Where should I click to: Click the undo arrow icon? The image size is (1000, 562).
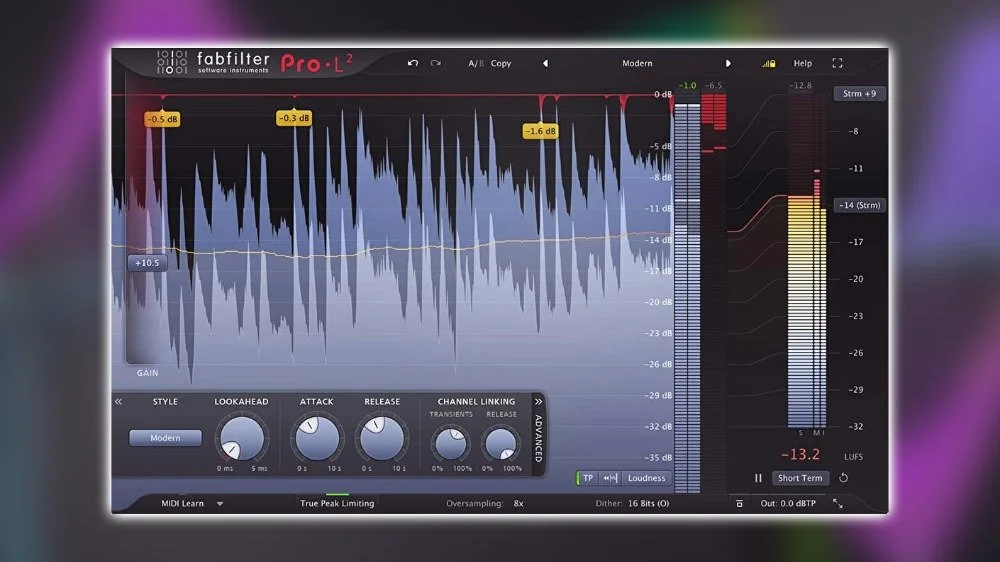point(413,63)
